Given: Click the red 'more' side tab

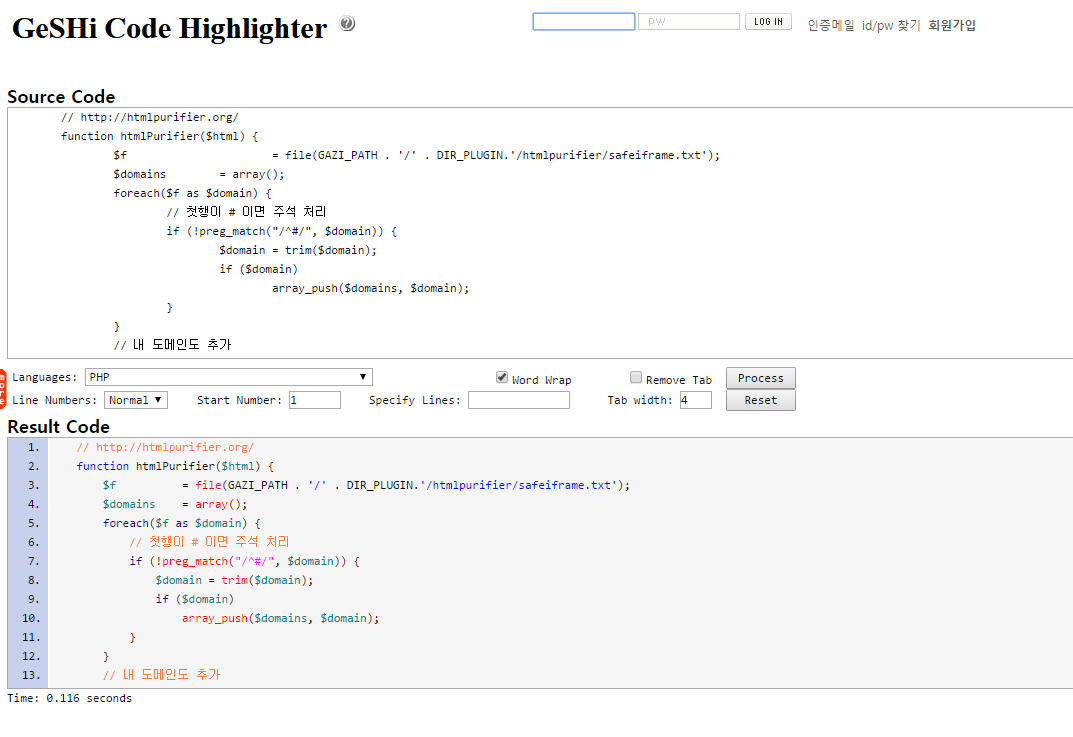Looking at the screenshot, I should pos(3,389).
